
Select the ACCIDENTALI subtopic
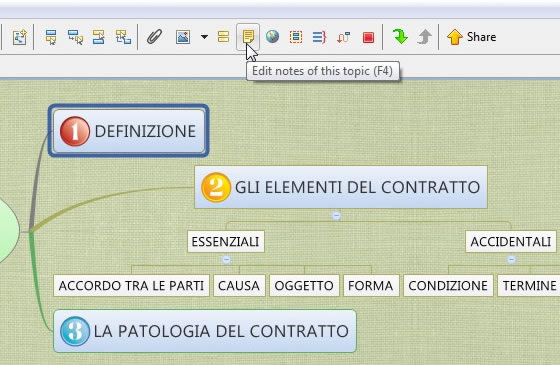[x=511, y=242]
